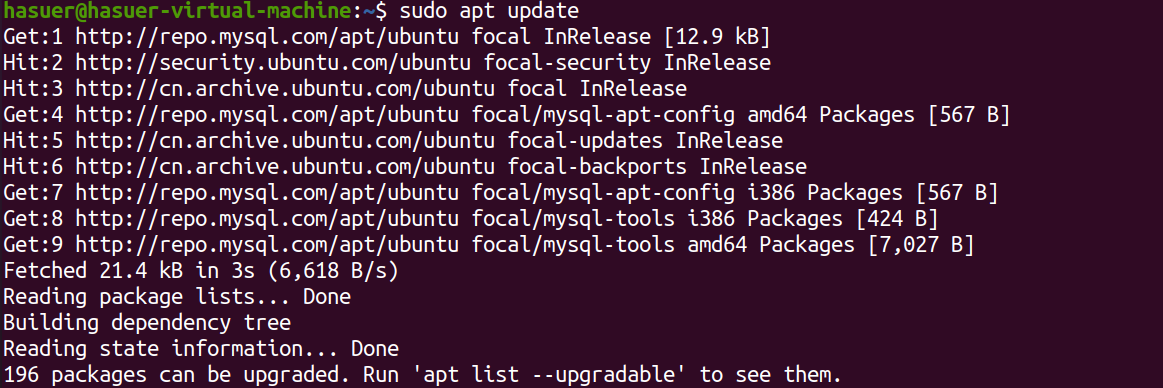1163x388 pixels.
Task: Click the focal-backports InRelease line
Action: (x=405, y=167)
